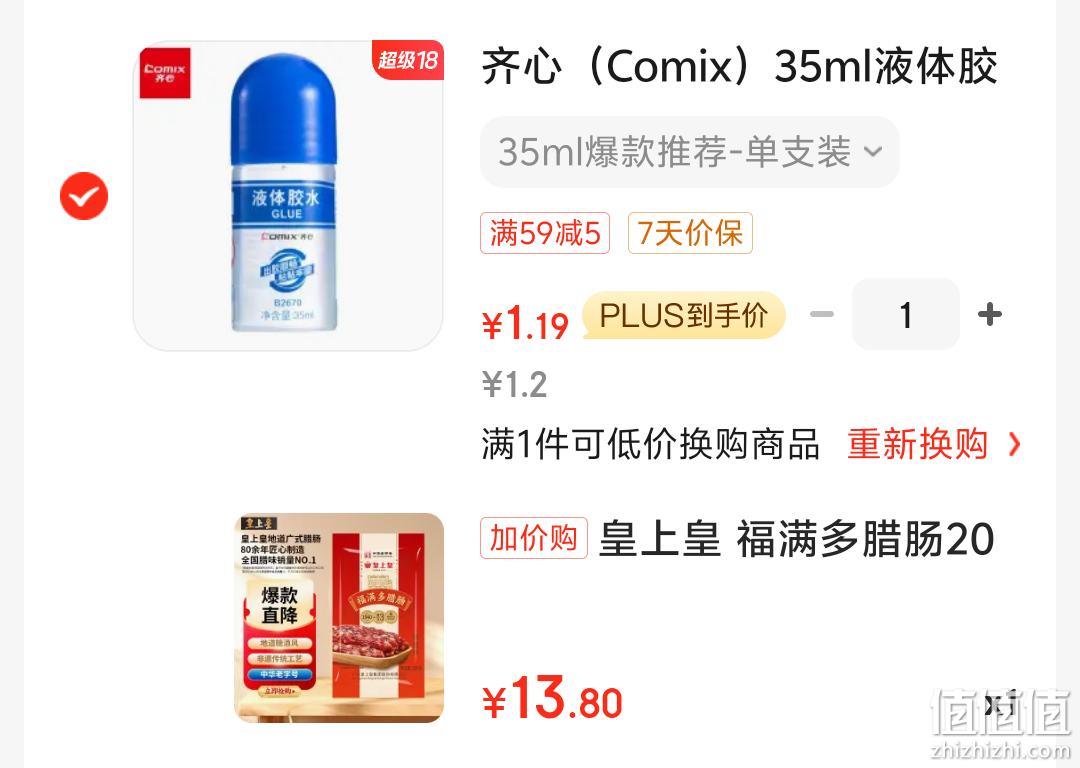Tap the Comix brand logo on image
This screenshot has height=768, width=1080.
click(x=165, y=73)
